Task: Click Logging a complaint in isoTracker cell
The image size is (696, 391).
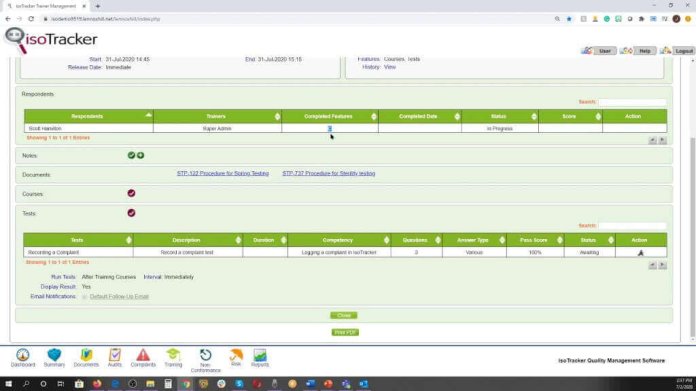Action: click(339, 253)
